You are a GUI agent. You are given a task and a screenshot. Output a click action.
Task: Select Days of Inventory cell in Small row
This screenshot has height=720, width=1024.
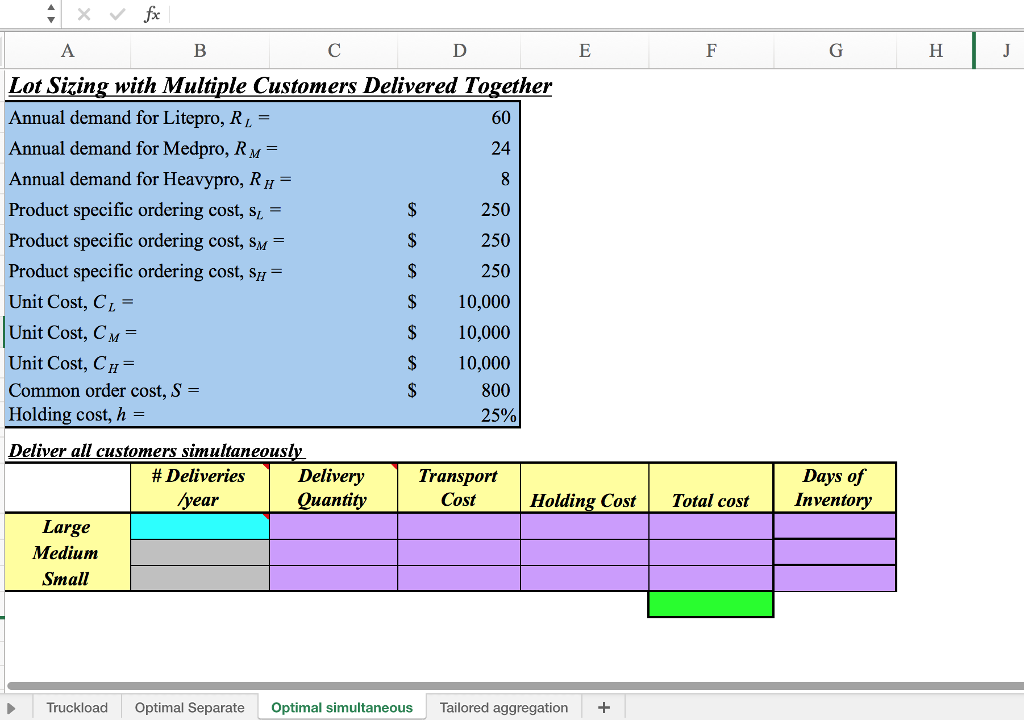[835, 579]
